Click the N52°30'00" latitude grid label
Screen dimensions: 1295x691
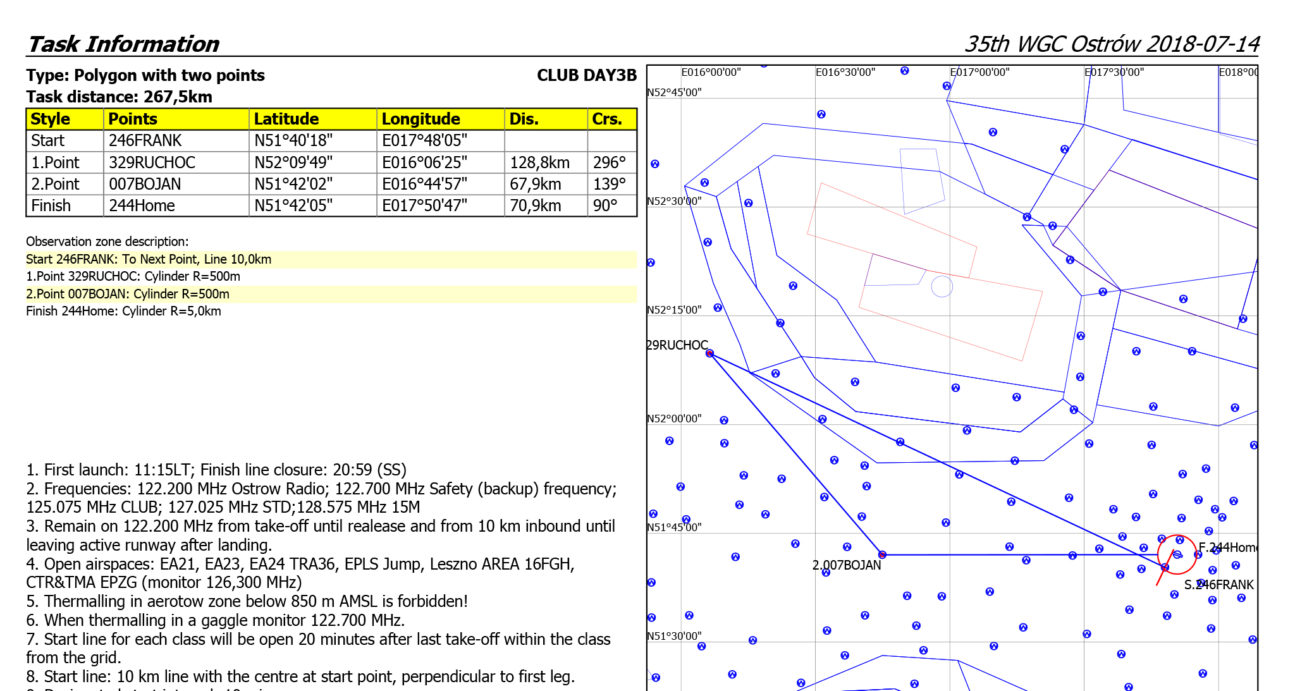677,201
